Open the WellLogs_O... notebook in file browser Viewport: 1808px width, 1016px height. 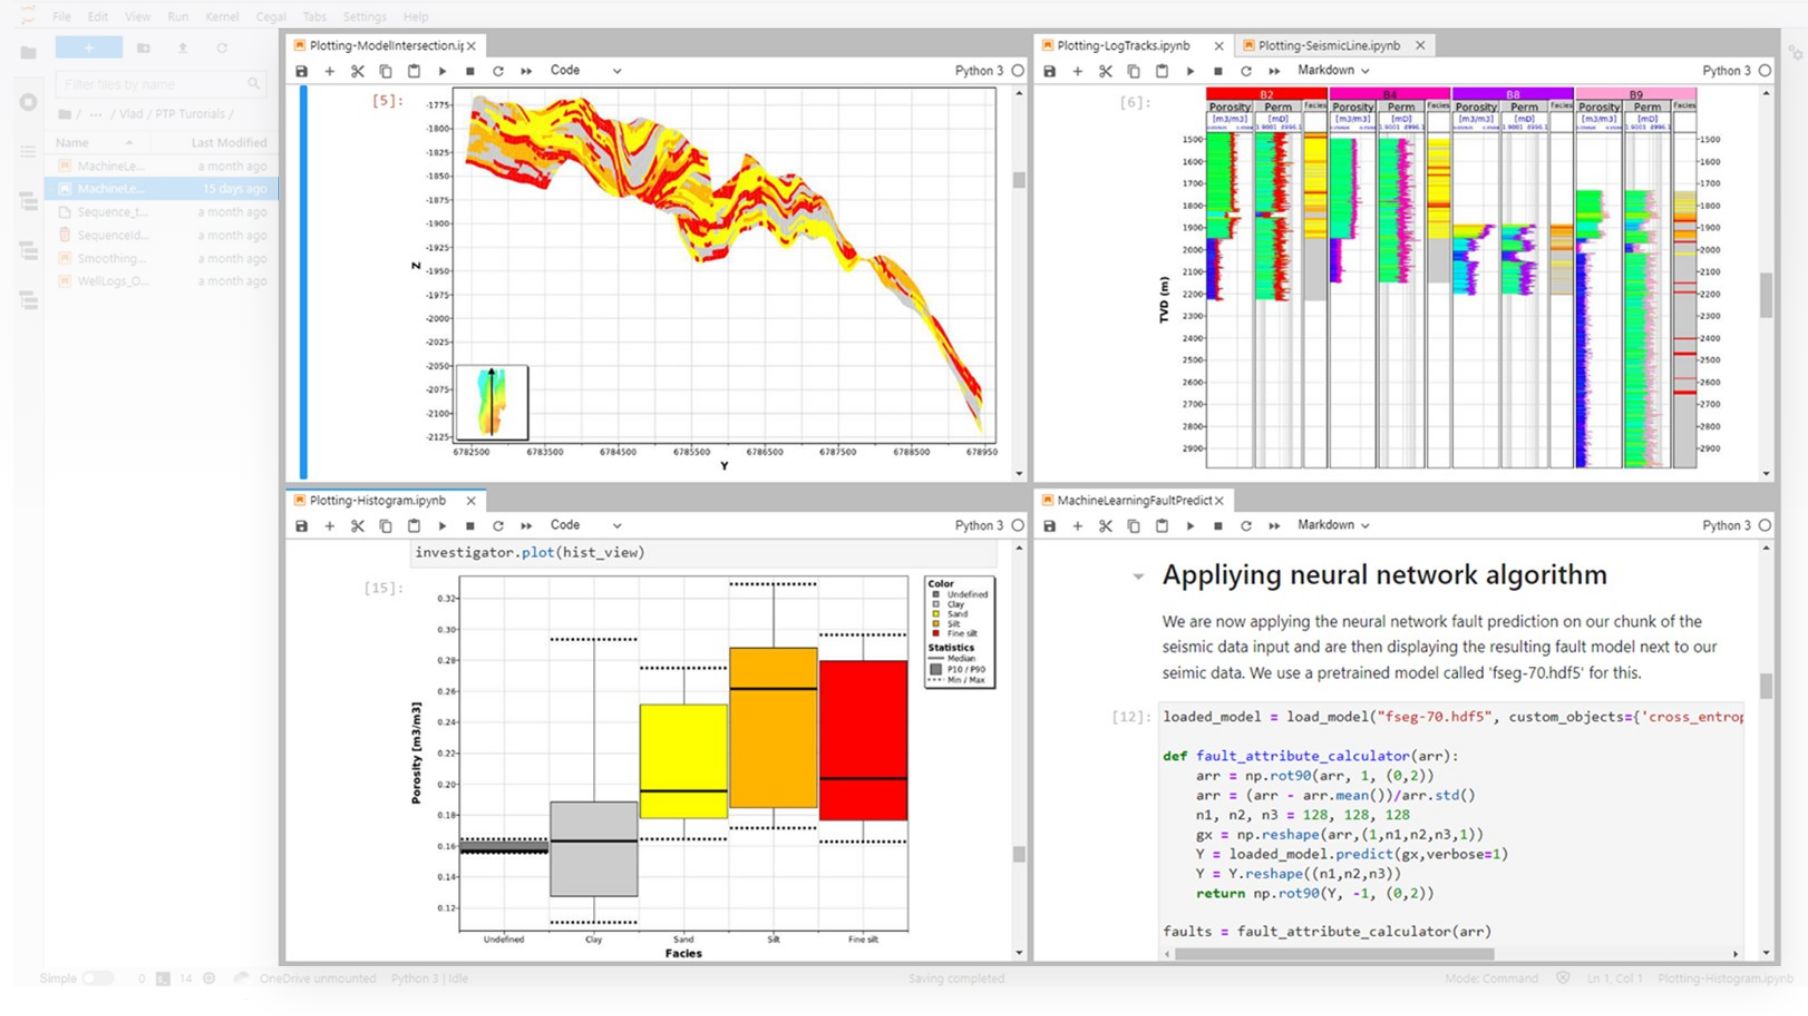[161, 281]
